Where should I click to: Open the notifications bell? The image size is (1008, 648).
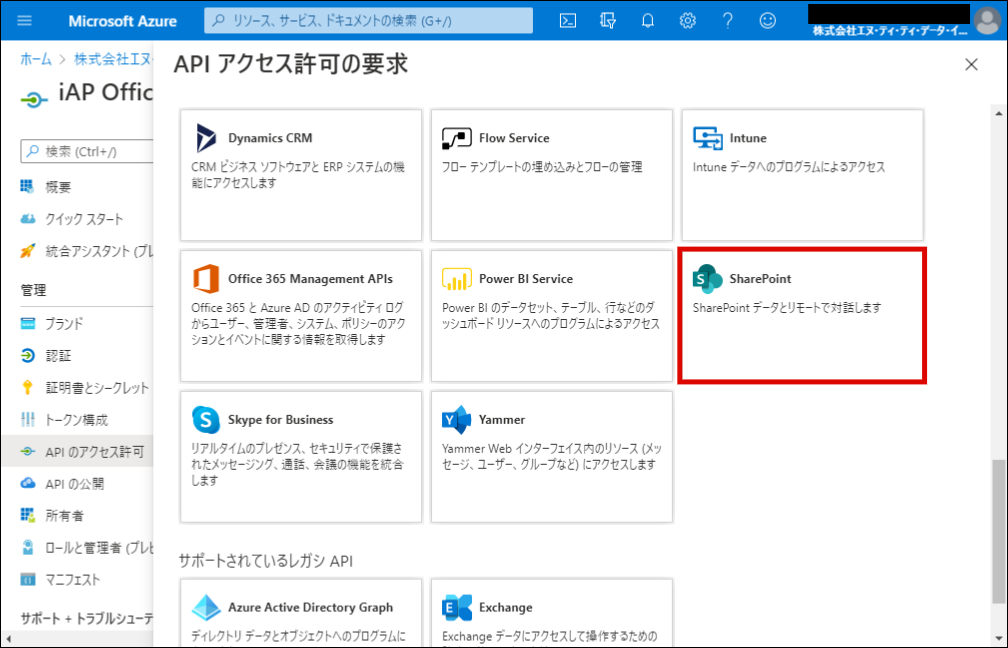647,21
